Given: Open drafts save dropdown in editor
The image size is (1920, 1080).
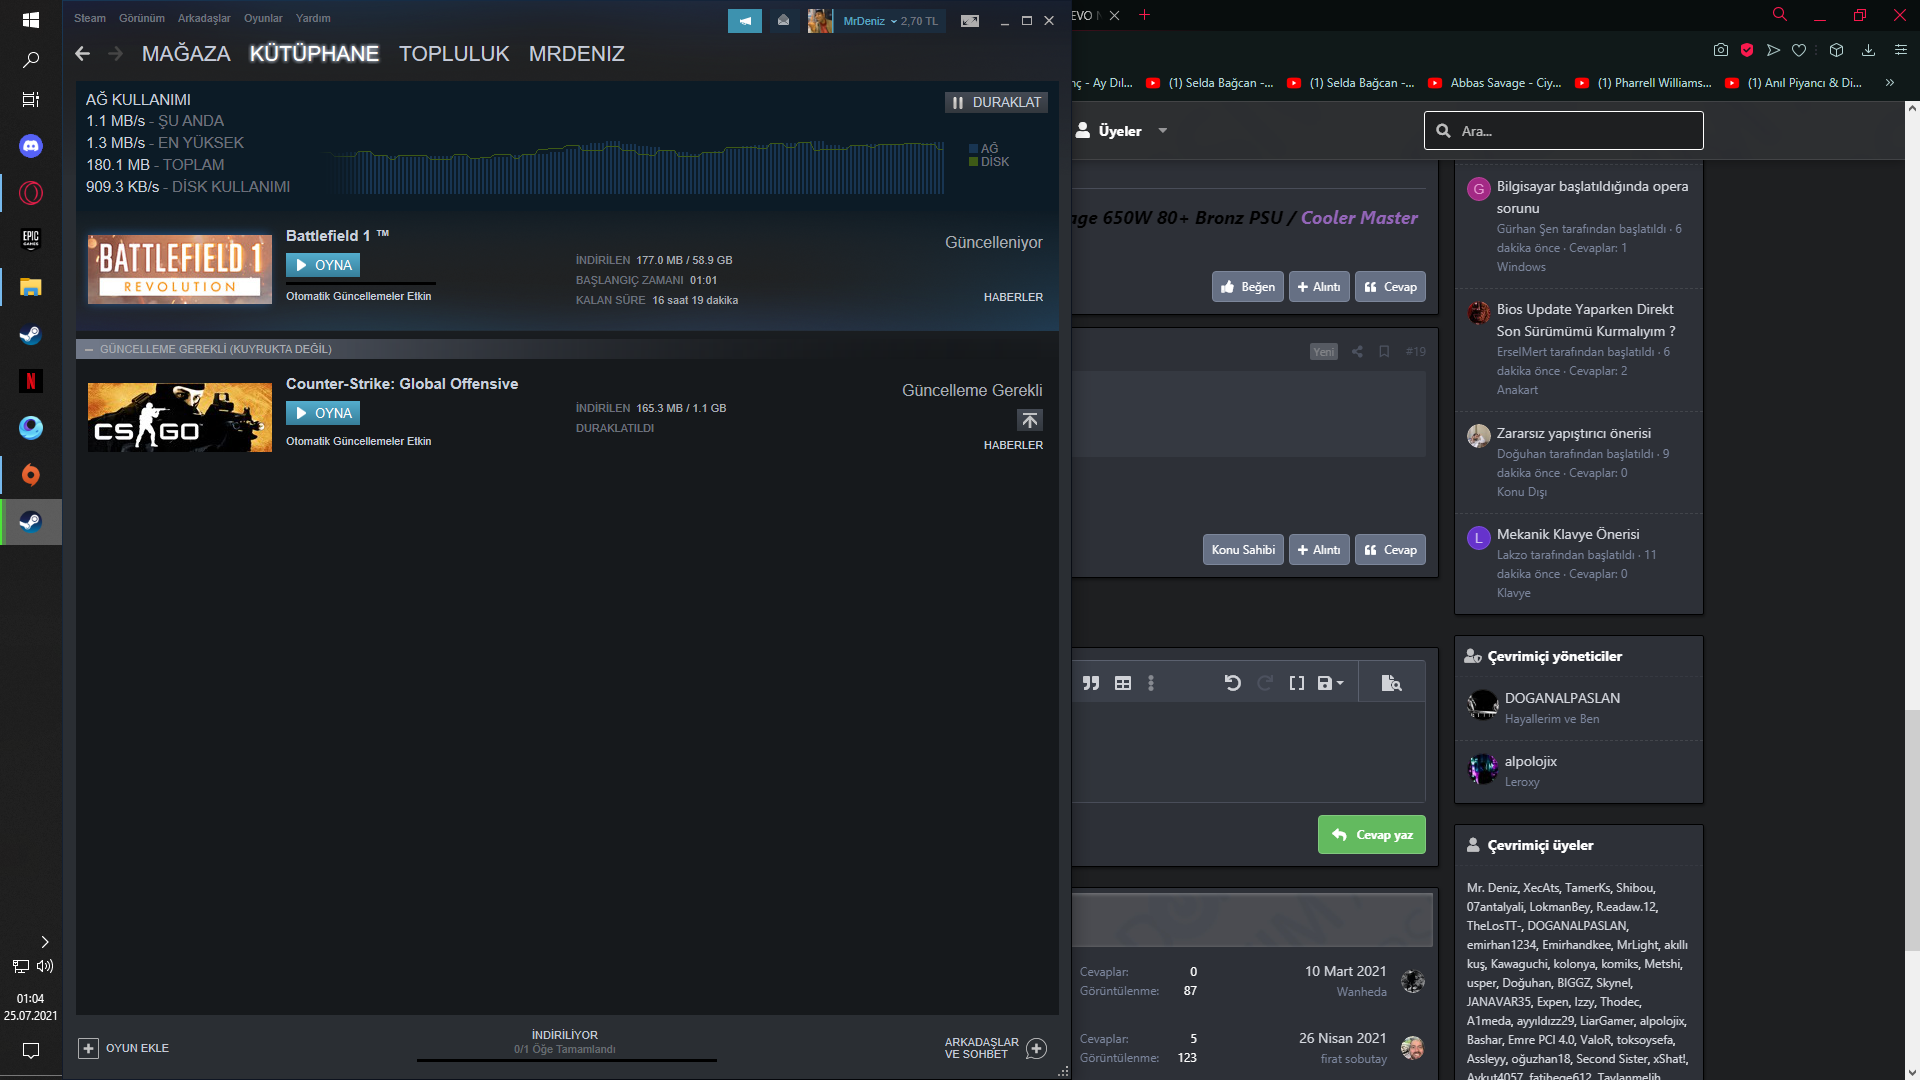Looking at the screenshot, I should point(1330,683).
